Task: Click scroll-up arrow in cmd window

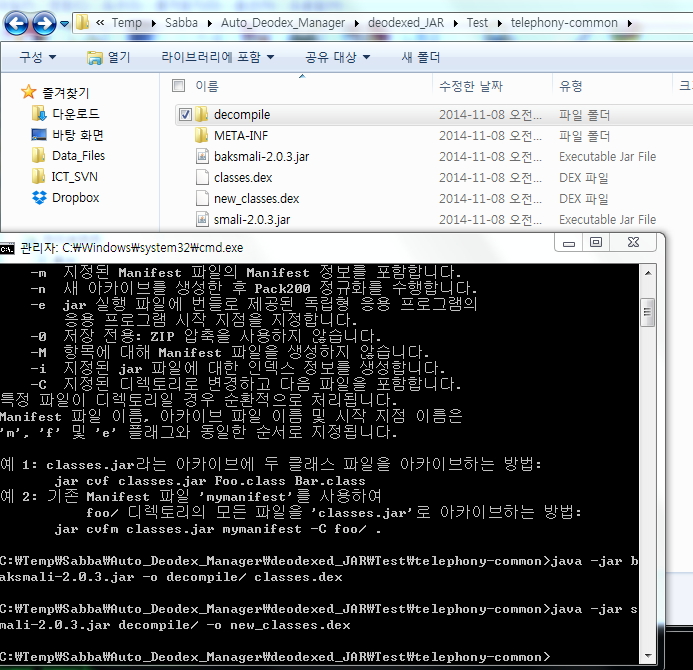Action: coord(648,273)
